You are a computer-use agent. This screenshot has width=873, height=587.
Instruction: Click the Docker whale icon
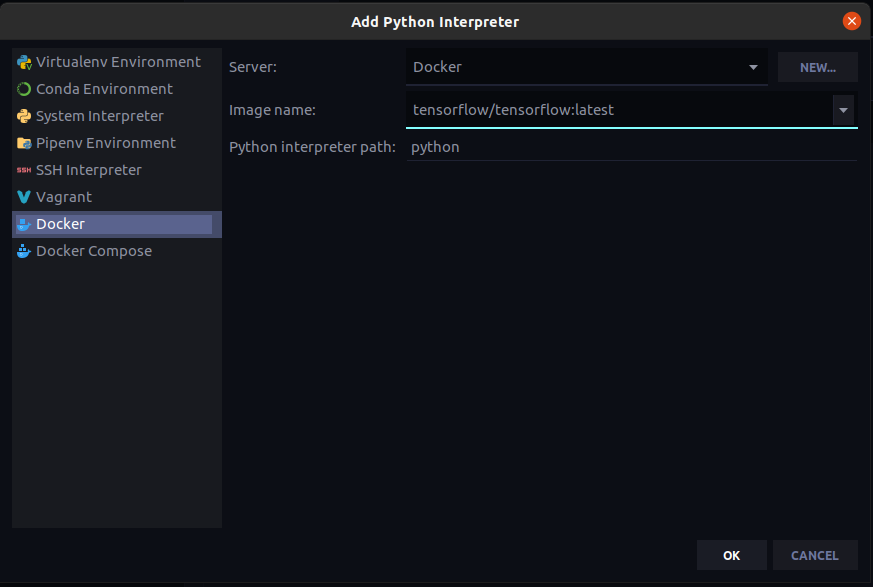(24, 224)
